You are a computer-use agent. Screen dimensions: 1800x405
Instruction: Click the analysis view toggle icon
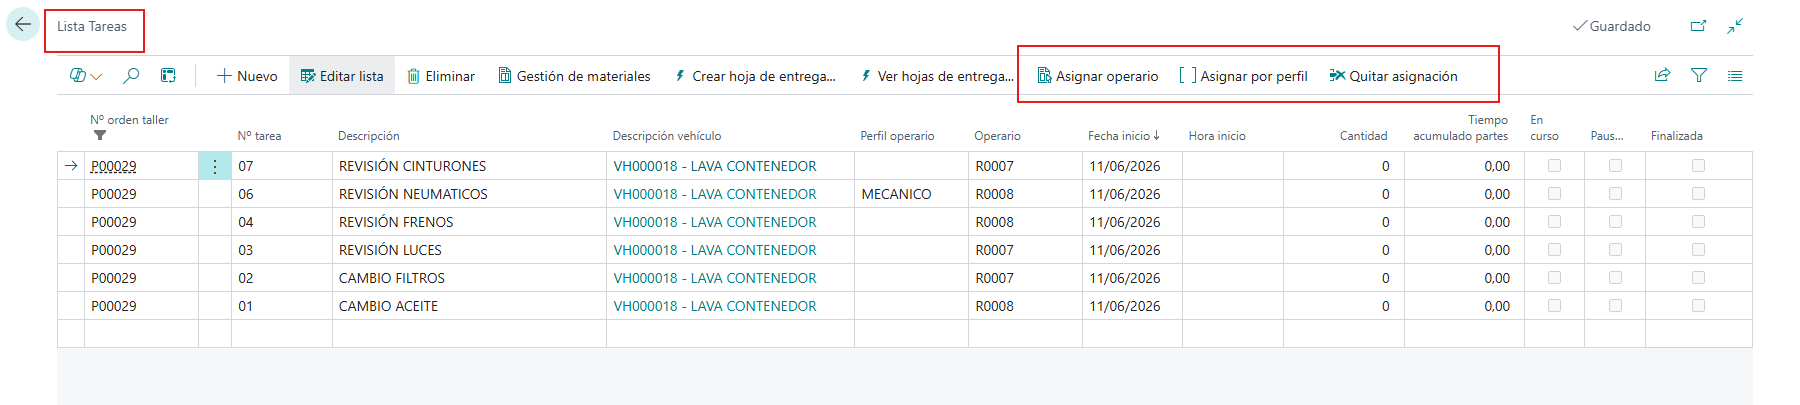point(168,76)
